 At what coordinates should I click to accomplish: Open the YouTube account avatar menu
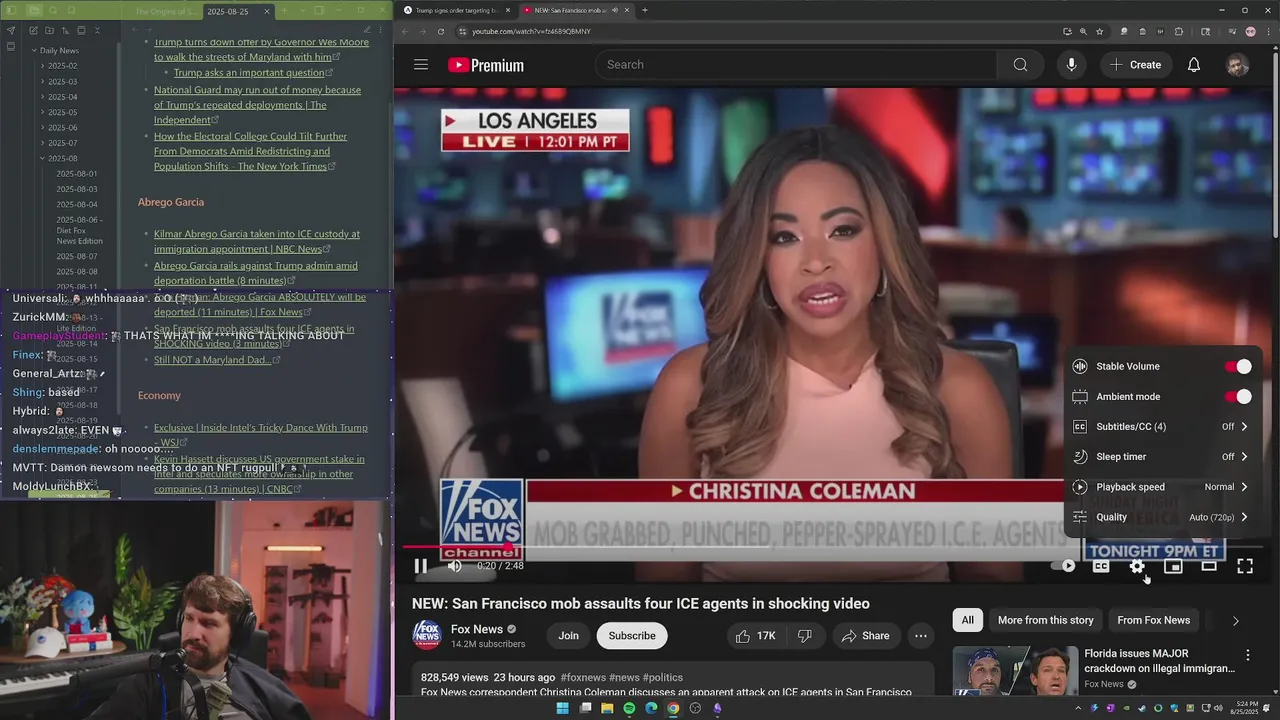click(x=1237, y=65)
